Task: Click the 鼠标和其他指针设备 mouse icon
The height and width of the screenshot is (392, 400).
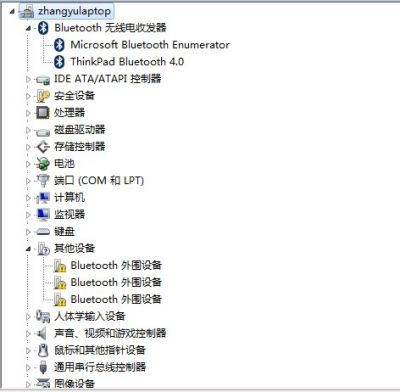Action: [43, 350]
